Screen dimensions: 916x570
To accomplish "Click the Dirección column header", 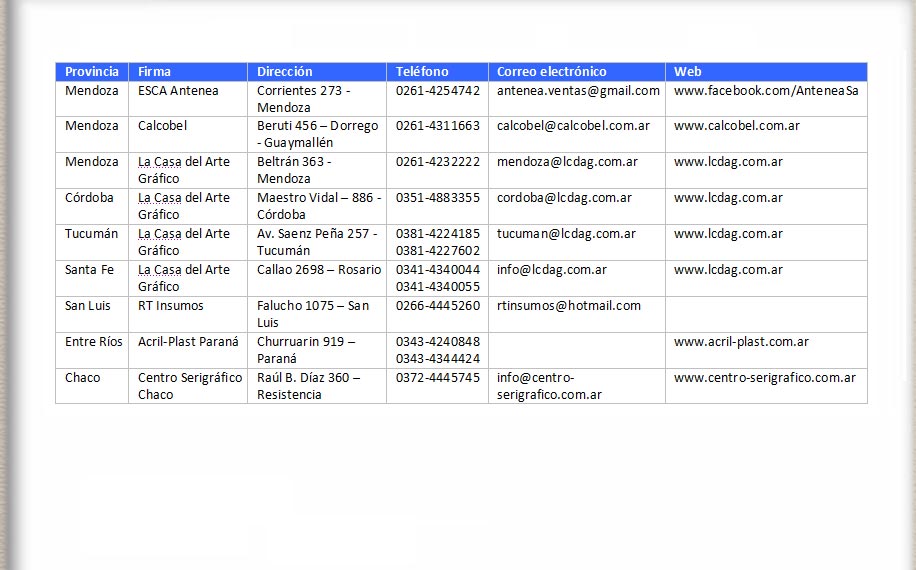I will (284, 72).
